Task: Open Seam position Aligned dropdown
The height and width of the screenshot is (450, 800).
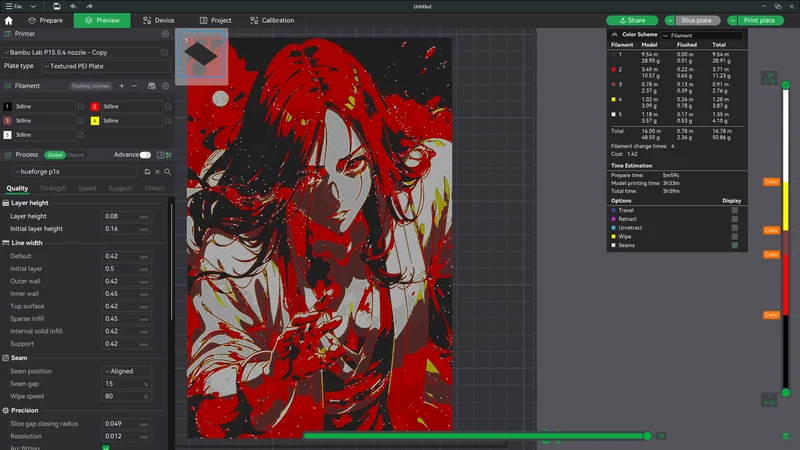Action: (127, 371)
